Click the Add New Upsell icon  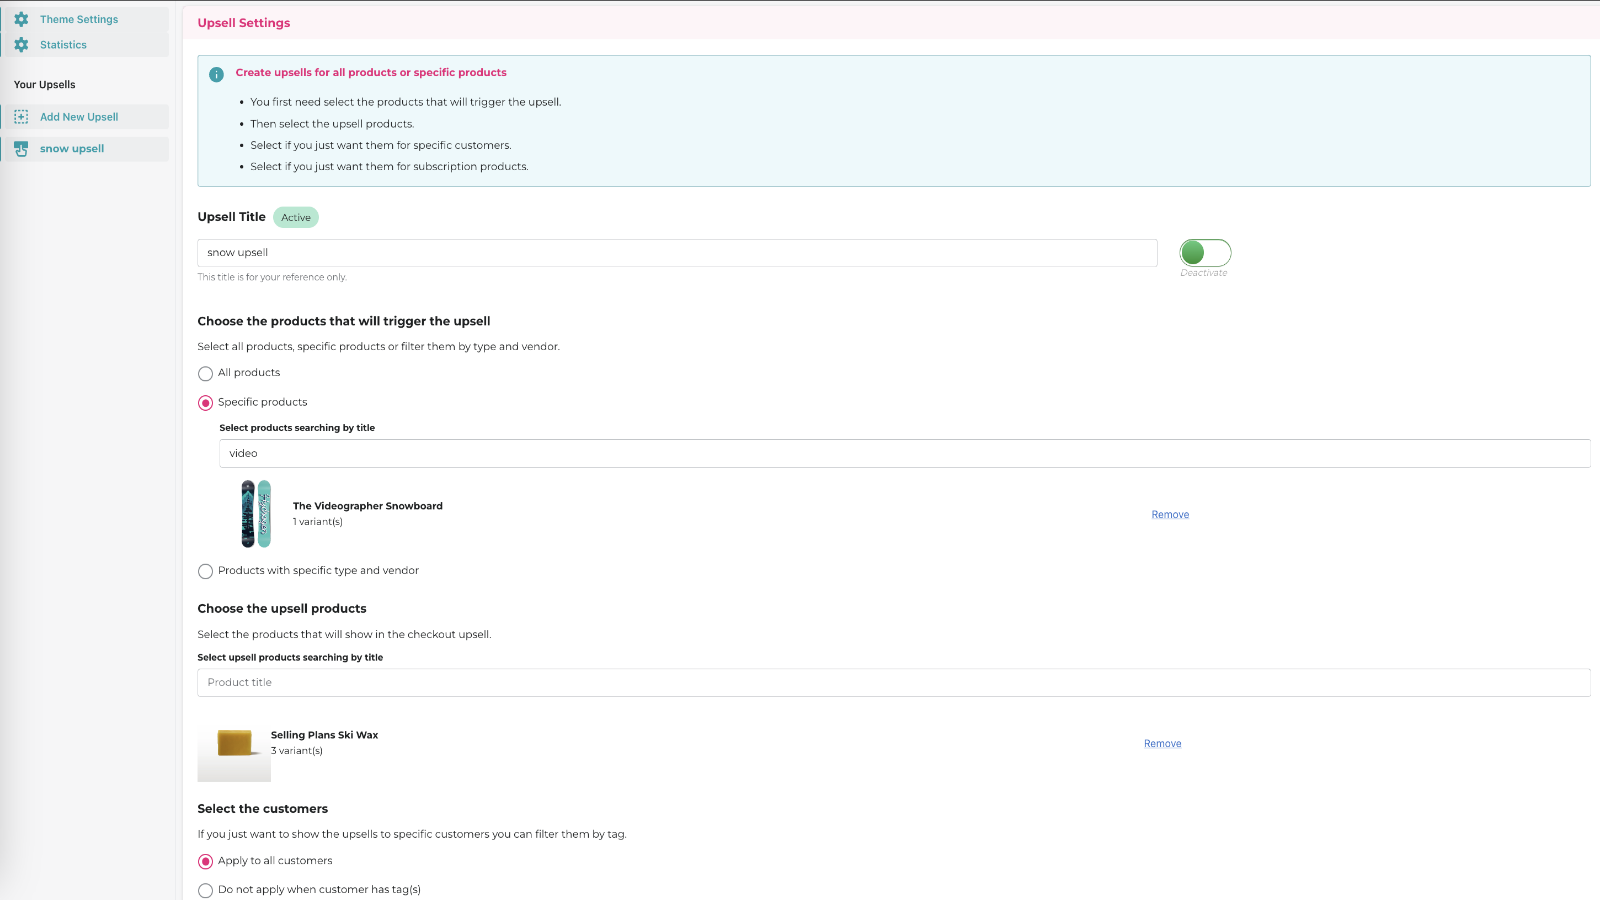(21, 116)
